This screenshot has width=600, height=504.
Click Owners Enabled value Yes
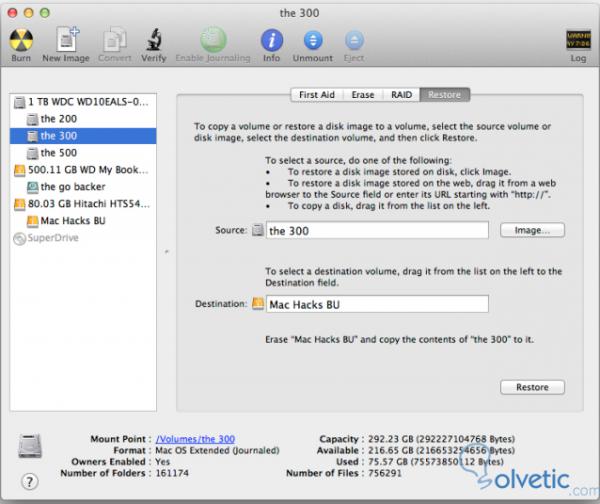tap(163, 462)
